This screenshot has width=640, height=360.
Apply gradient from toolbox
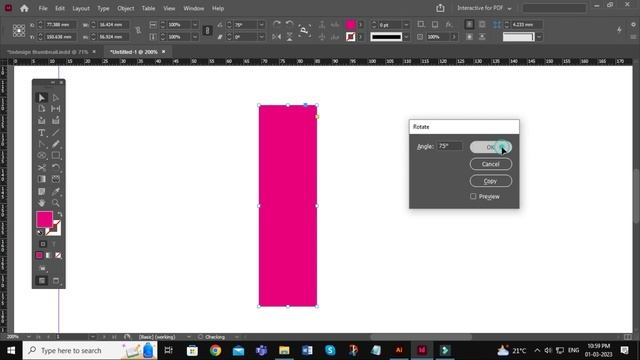click(49, 256)
